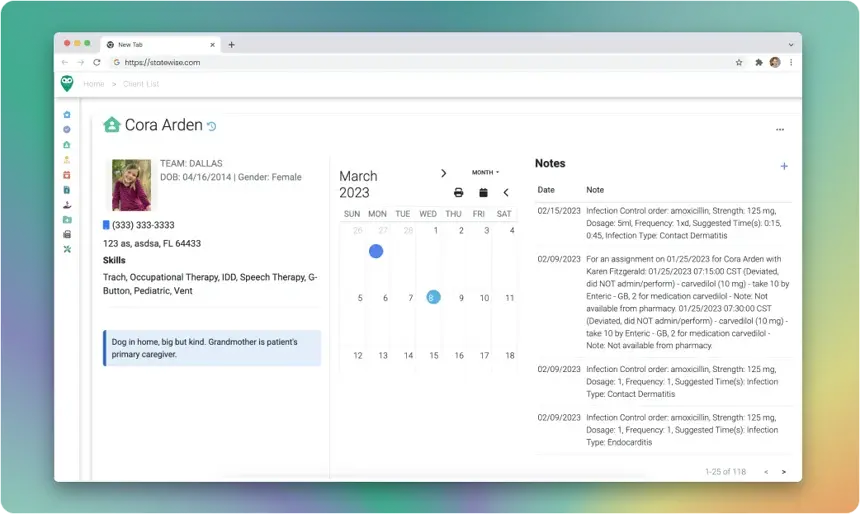Click Cora Arden's profile photo
The height and width of the screenshot is (514, 860).
[132, 185]
